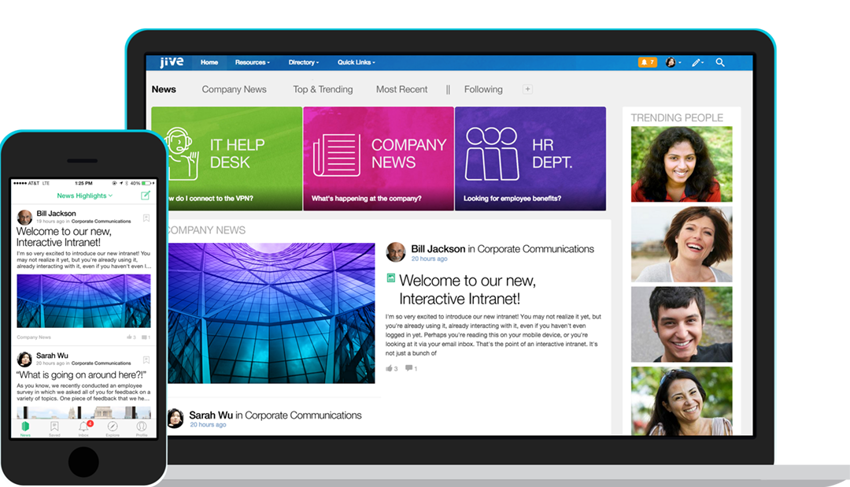
Task: Open the search magnifier in the top bar
Action: pos(720,62)
